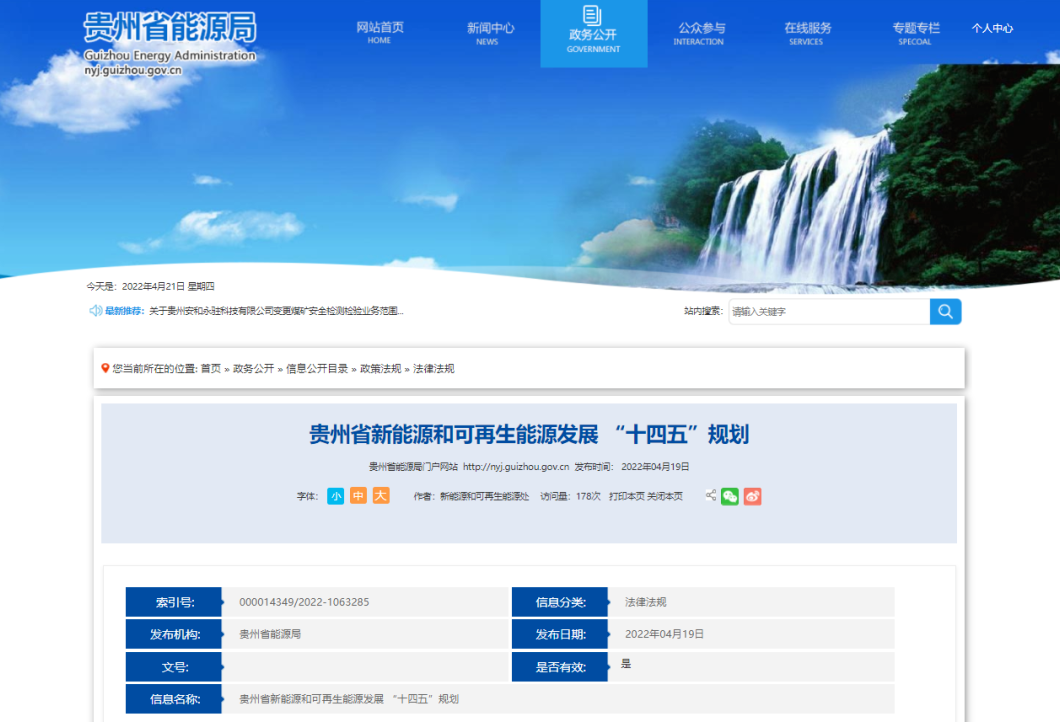Click the 文号 label cell
Image resolution: width=1060 pixels, height=722 pixels.
click(x=174, y=667)
